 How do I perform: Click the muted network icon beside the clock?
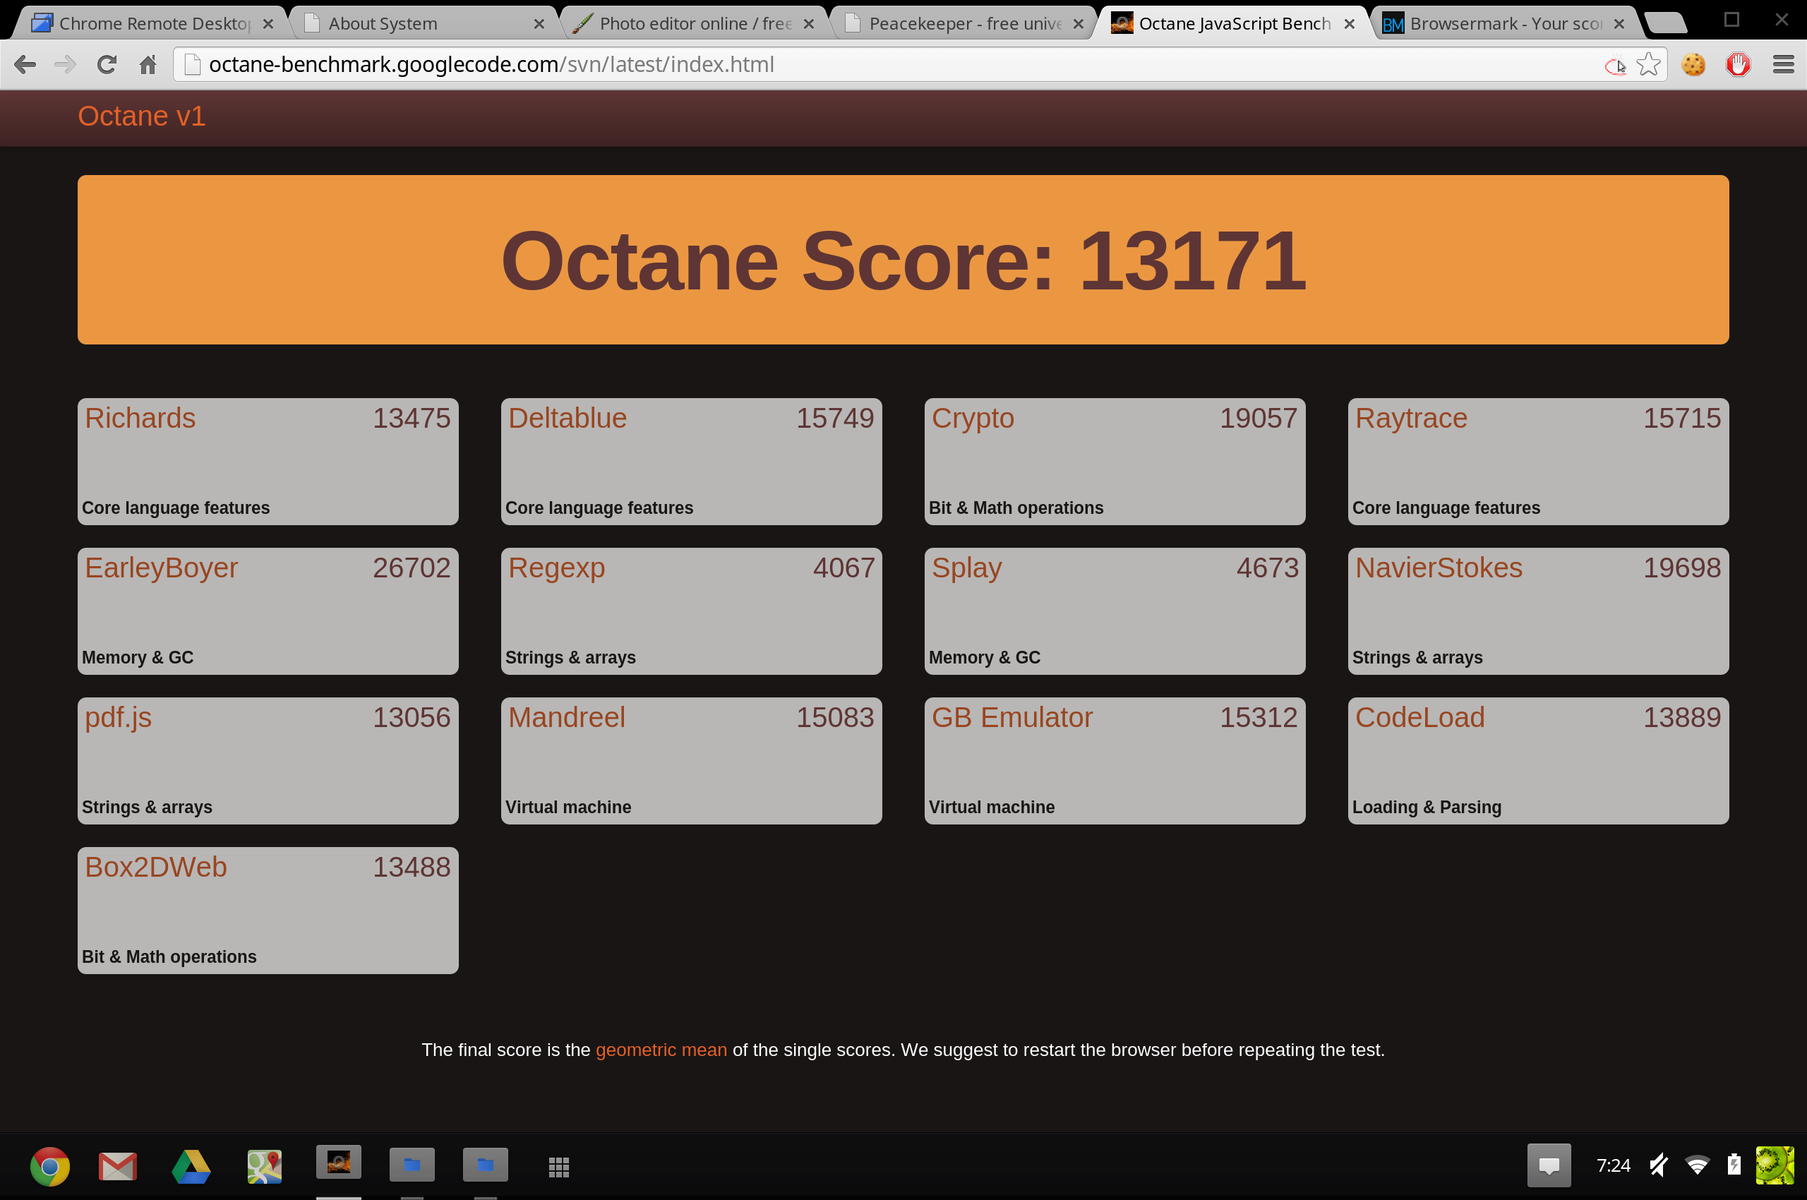tap(1659, 1165)
